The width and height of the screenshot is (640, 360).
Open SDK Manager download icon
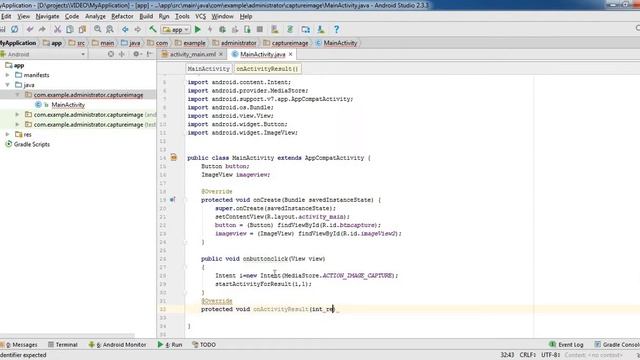click(x=321, y=29)
